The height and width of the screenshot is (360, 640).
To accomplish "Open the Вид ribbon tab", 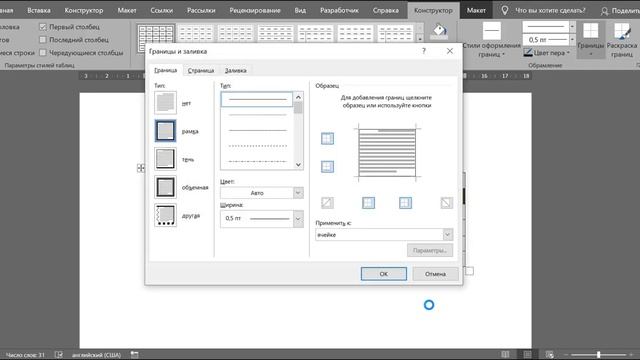I will point(300,10).
